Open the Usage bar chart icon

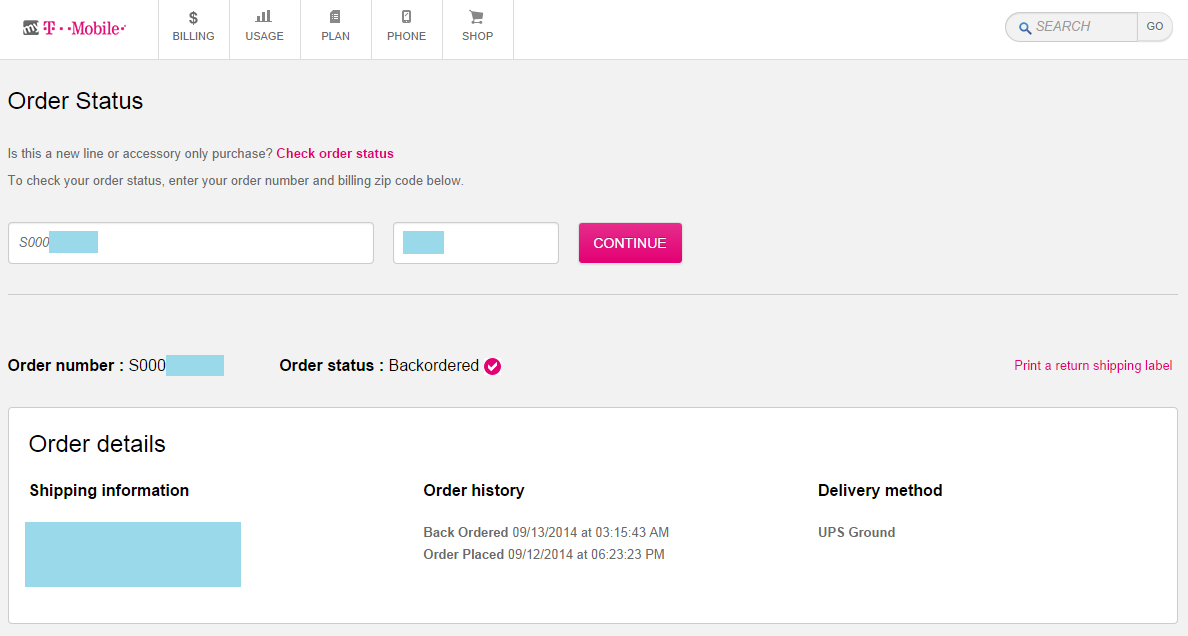point(264,17)
